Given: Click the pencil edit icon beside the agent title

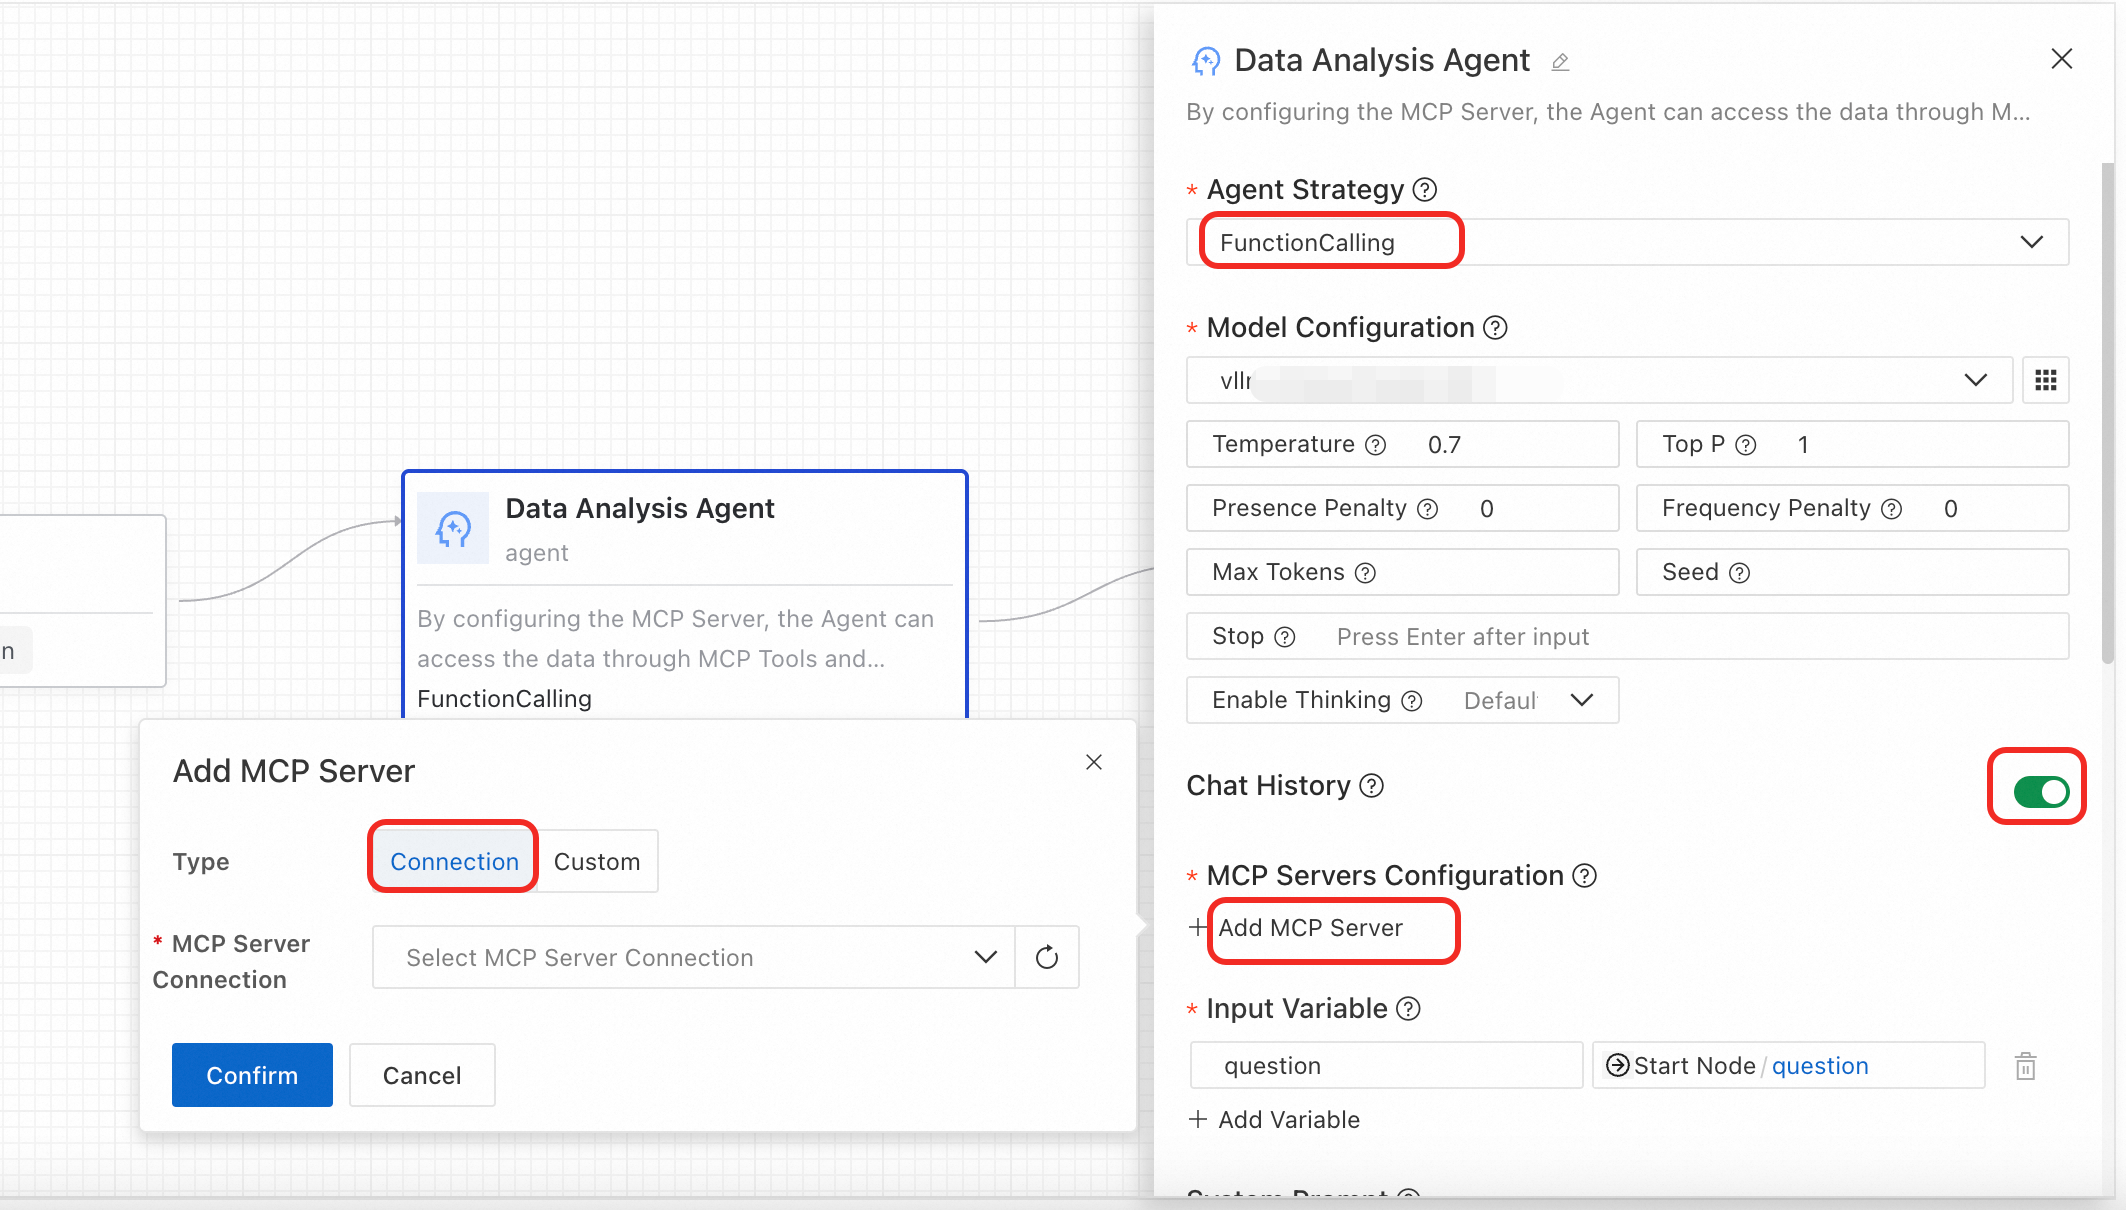Looking at the screenshot, I should click(x=1560, y=62).
